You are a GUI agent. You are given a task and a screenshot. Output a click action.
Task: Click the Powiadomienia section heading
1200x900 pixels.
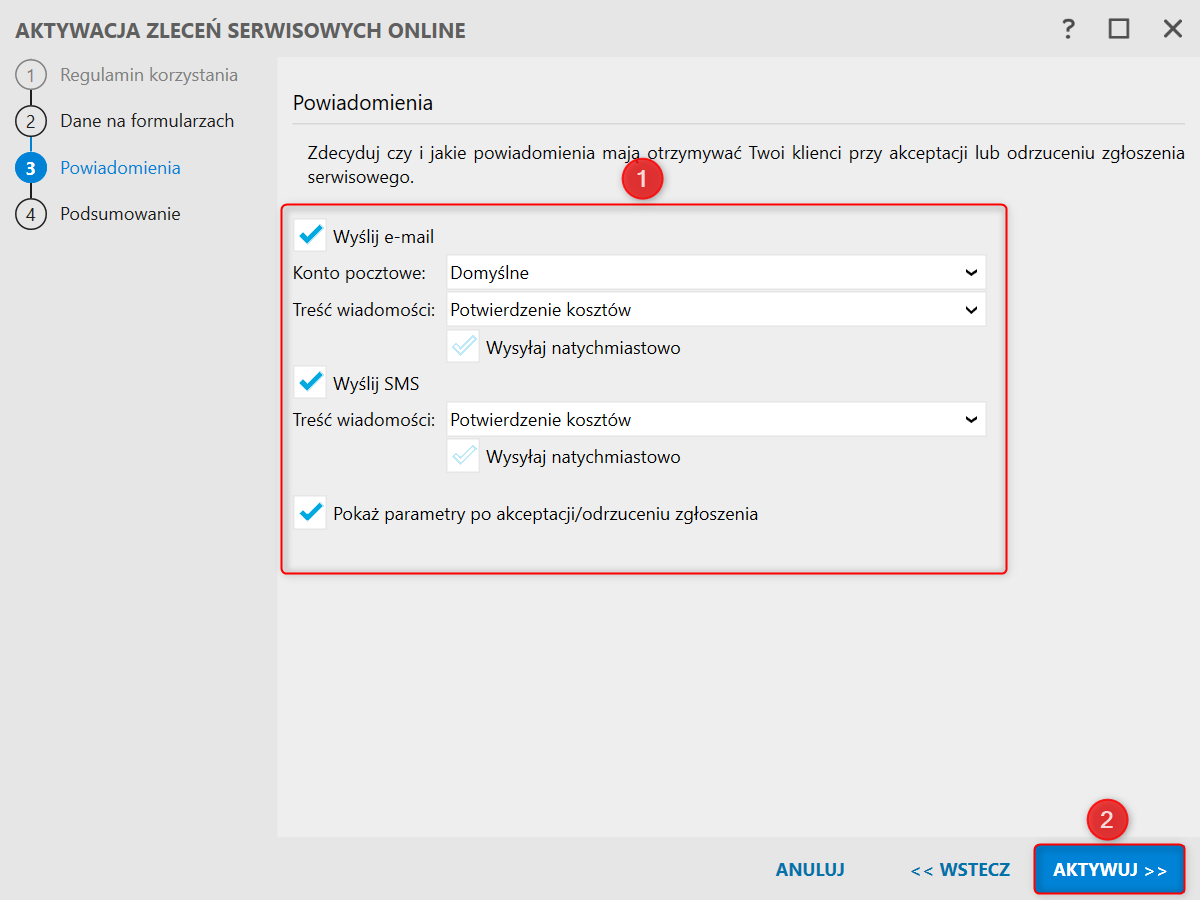coord(362,102)
